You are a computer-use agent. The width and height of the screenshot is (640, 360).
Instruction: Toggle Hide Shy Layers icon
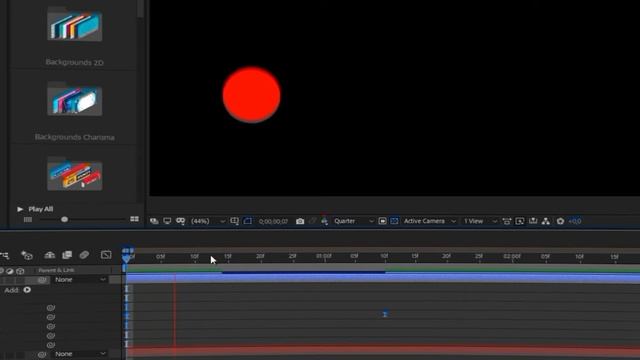pos(49,255)
